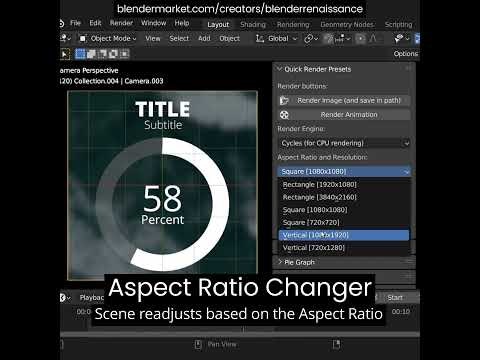
Task: Choose Vertical [720x1280] from the list
Action: pyautogui.click(x=344, y=248)
